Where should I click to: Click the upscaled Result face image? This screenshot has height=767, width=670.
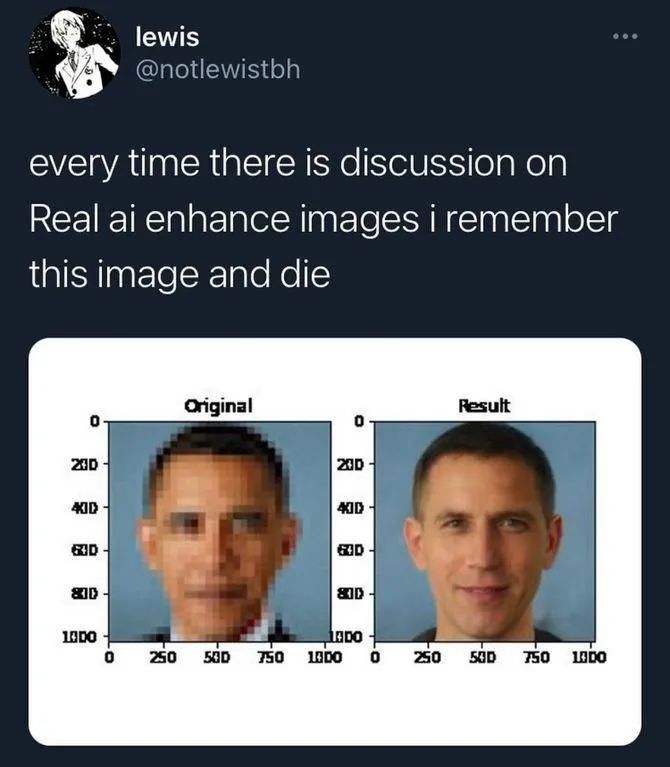click(x=485, y=531)
